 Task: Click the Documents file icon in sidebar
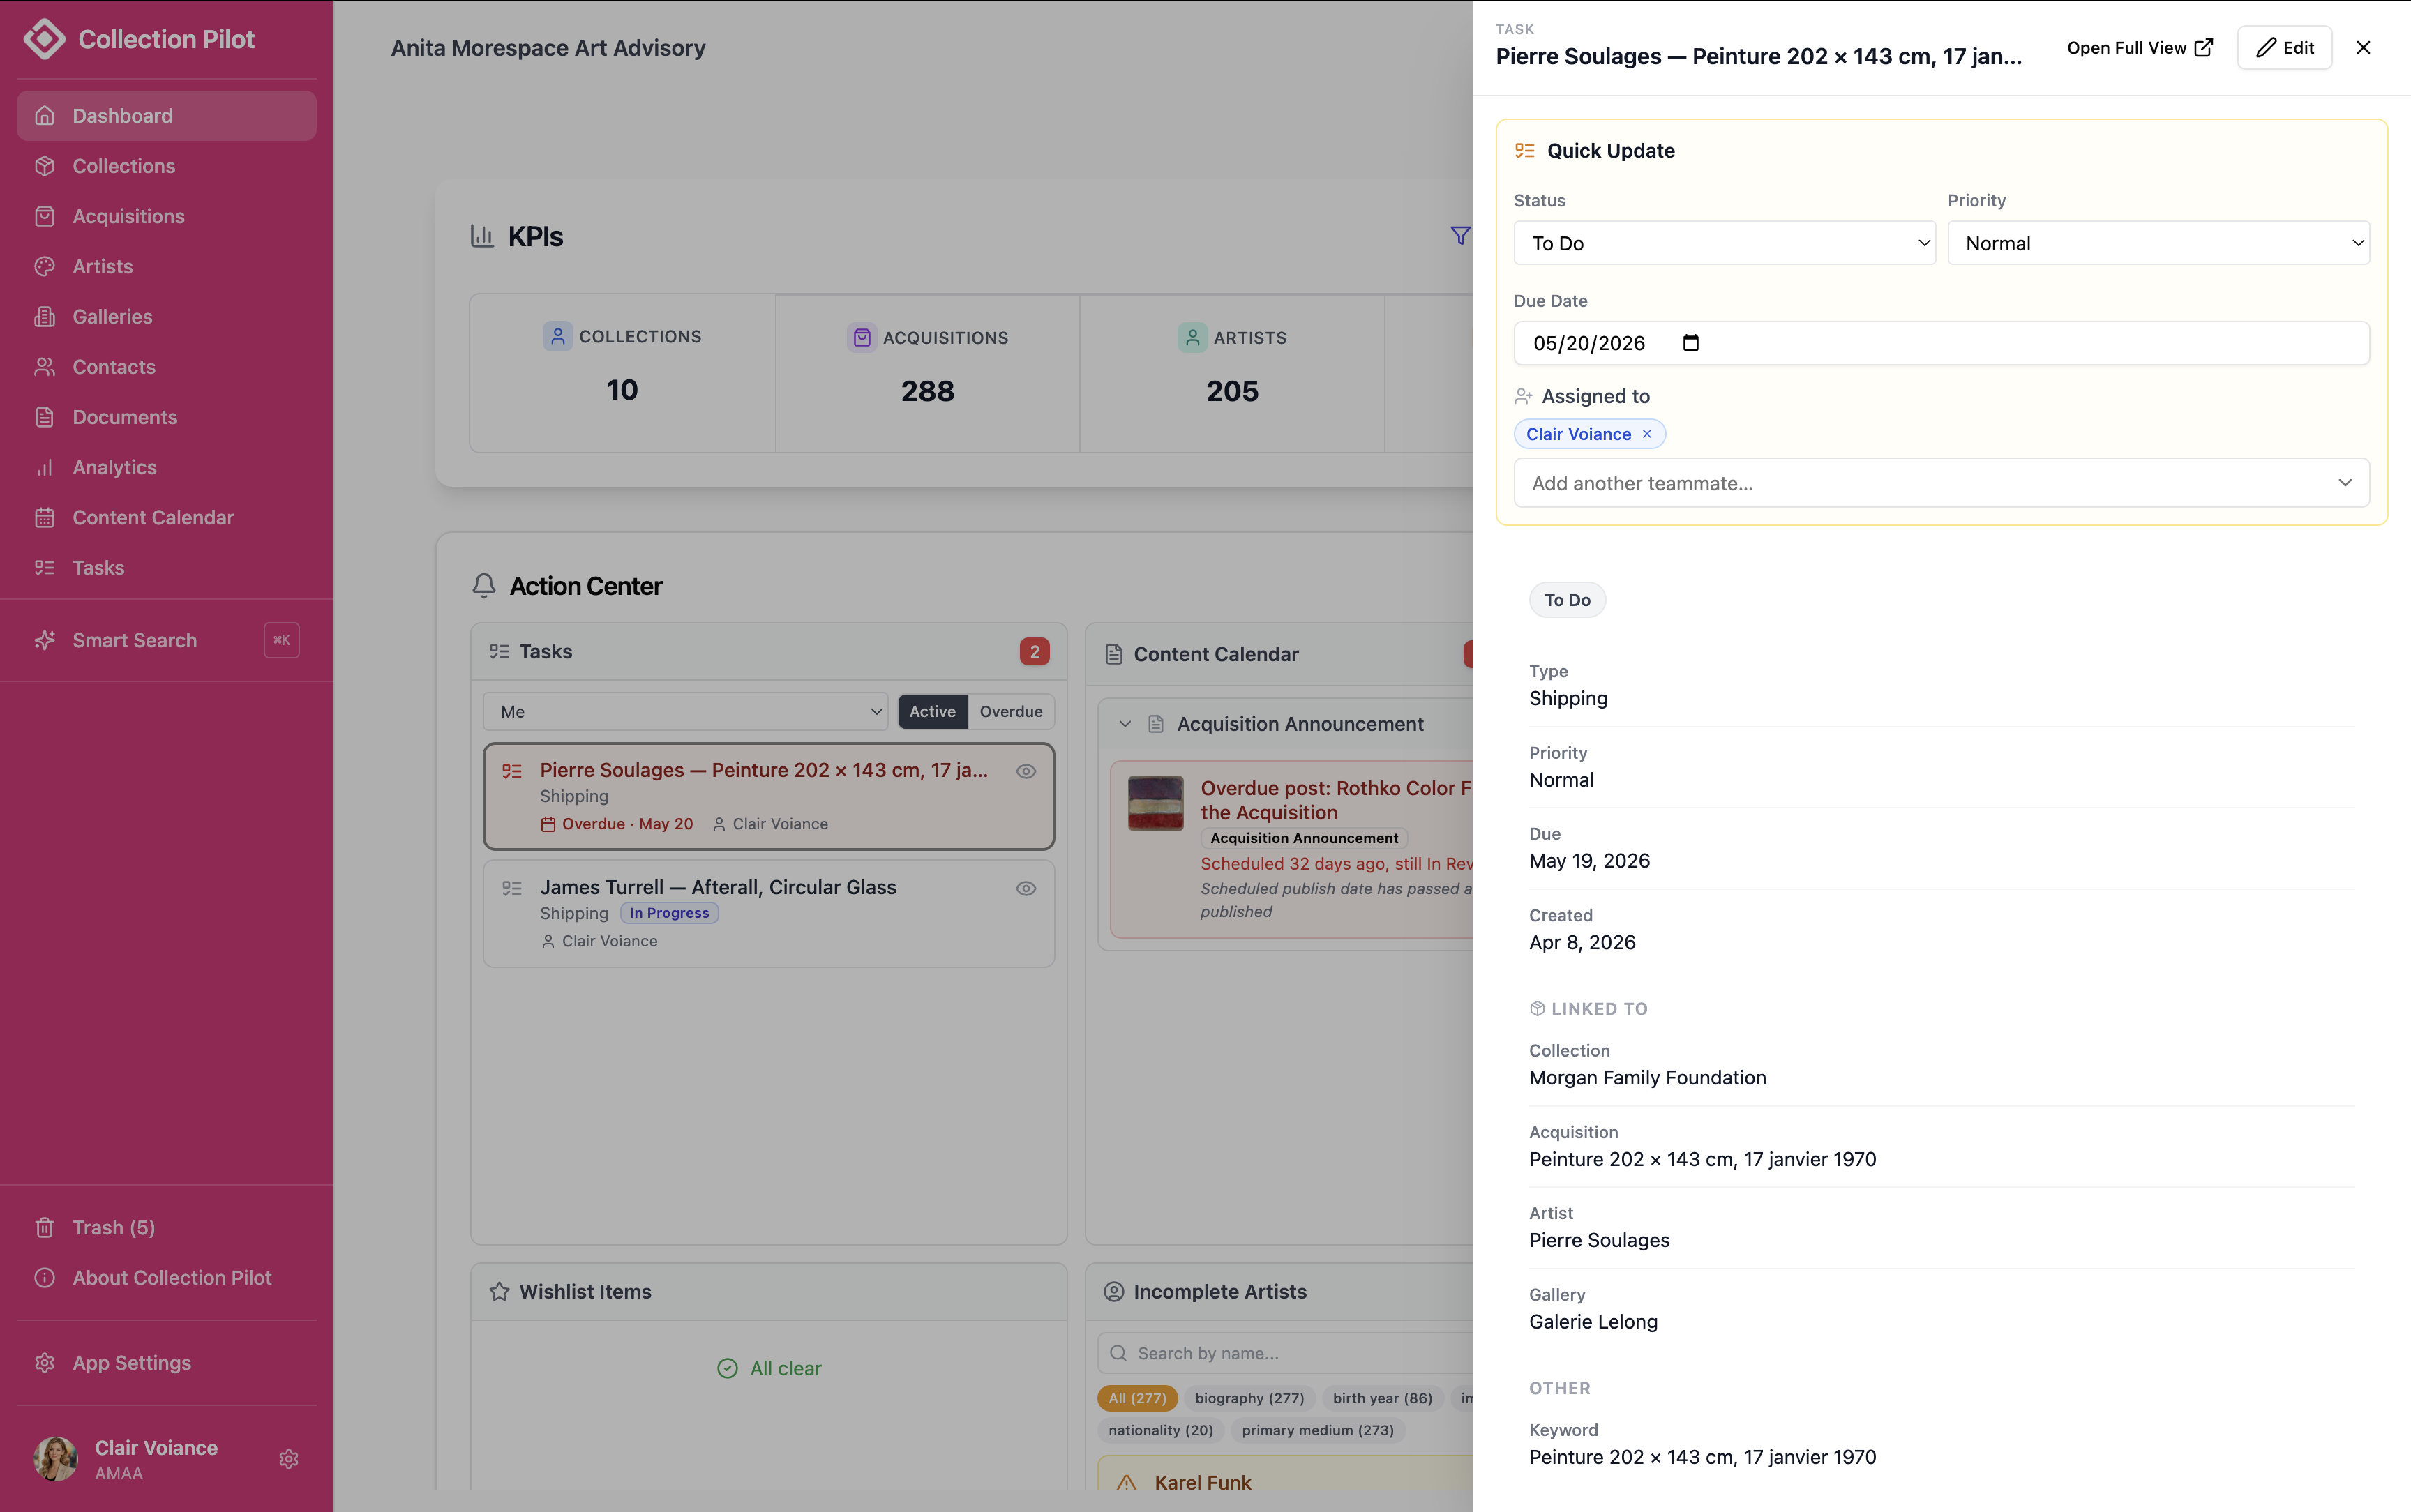tap(45, 417)
